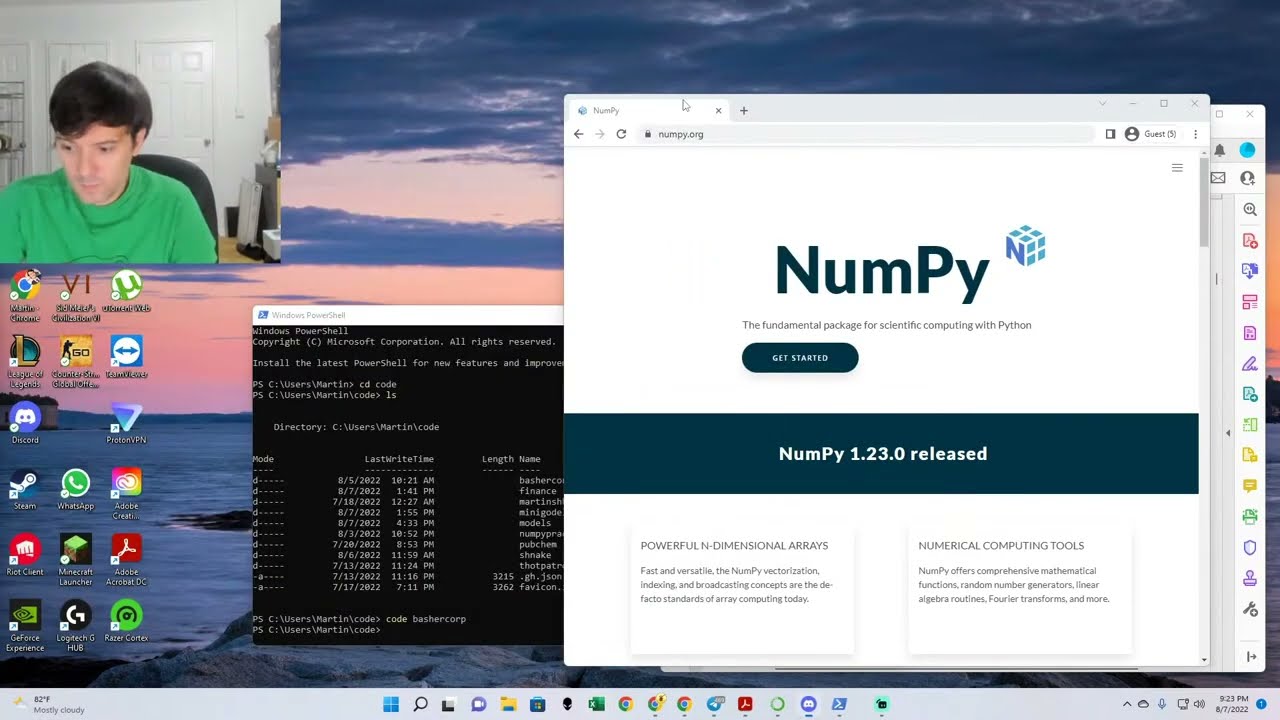Screen dimensions: 1280x720
Task: Open Chrome's three-dot menu
Action: [x=1195, y=134]
